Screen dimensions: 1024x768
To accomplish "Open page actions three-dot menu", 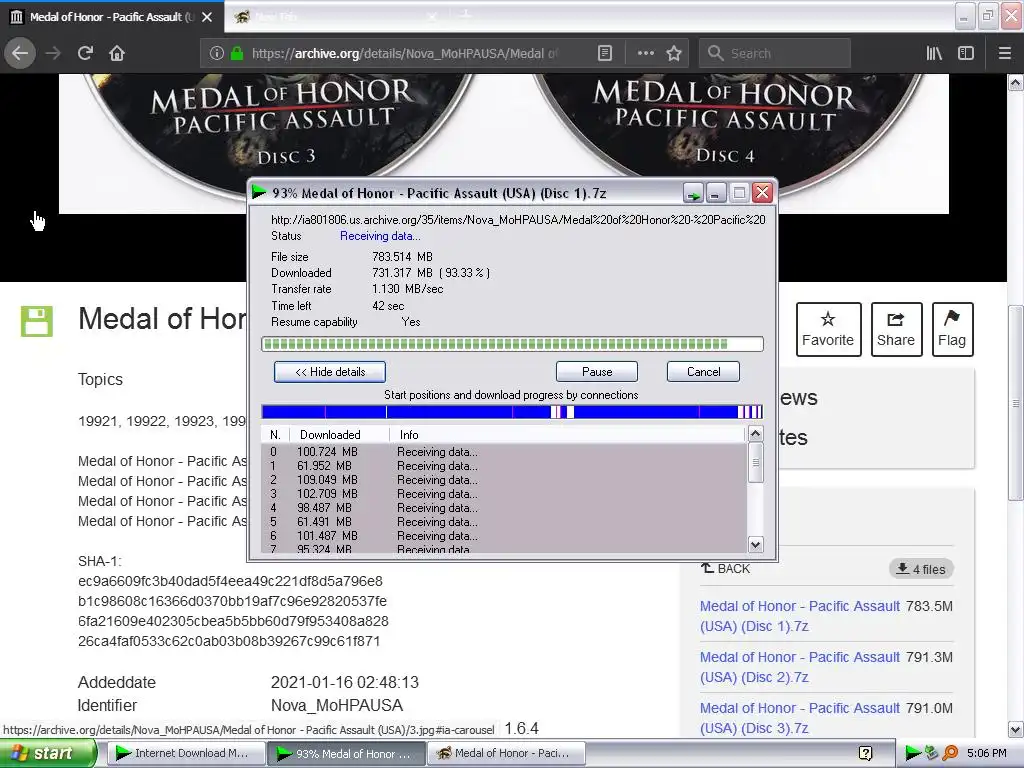I will click(645, 54).
